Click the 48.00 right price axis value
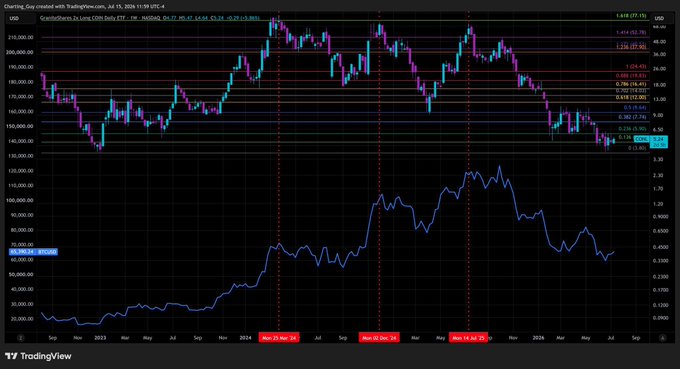The height and width of the screenshot is (369, 680). (659, 42)
